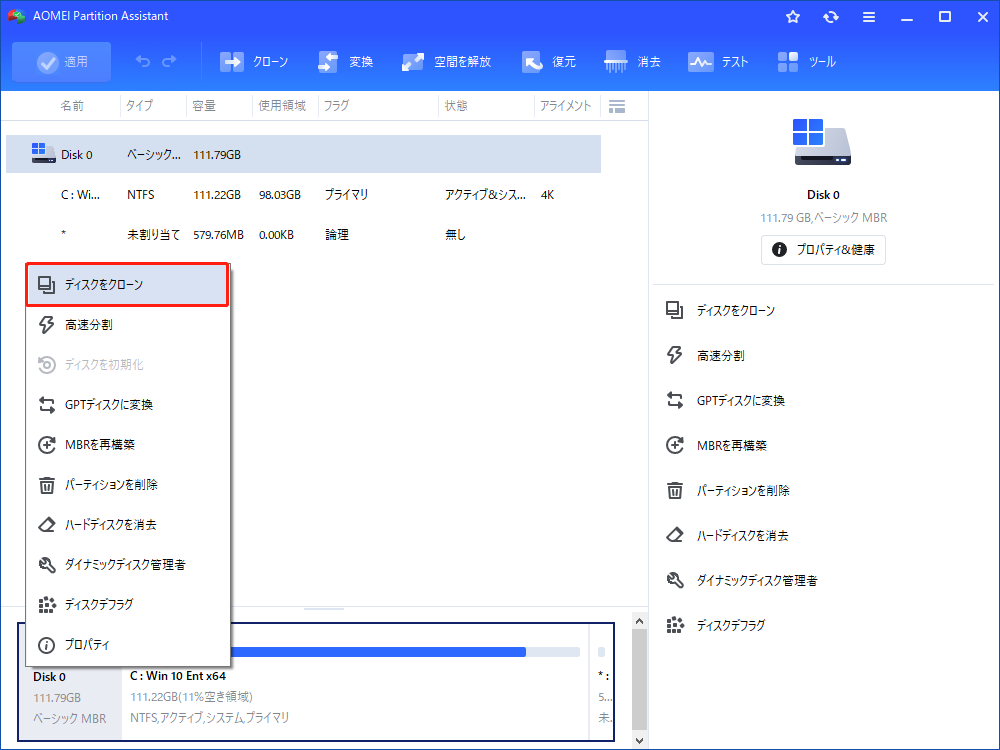
Task: Select the unallocated (未割り当て) 579.76MB row
Action: 304,235
